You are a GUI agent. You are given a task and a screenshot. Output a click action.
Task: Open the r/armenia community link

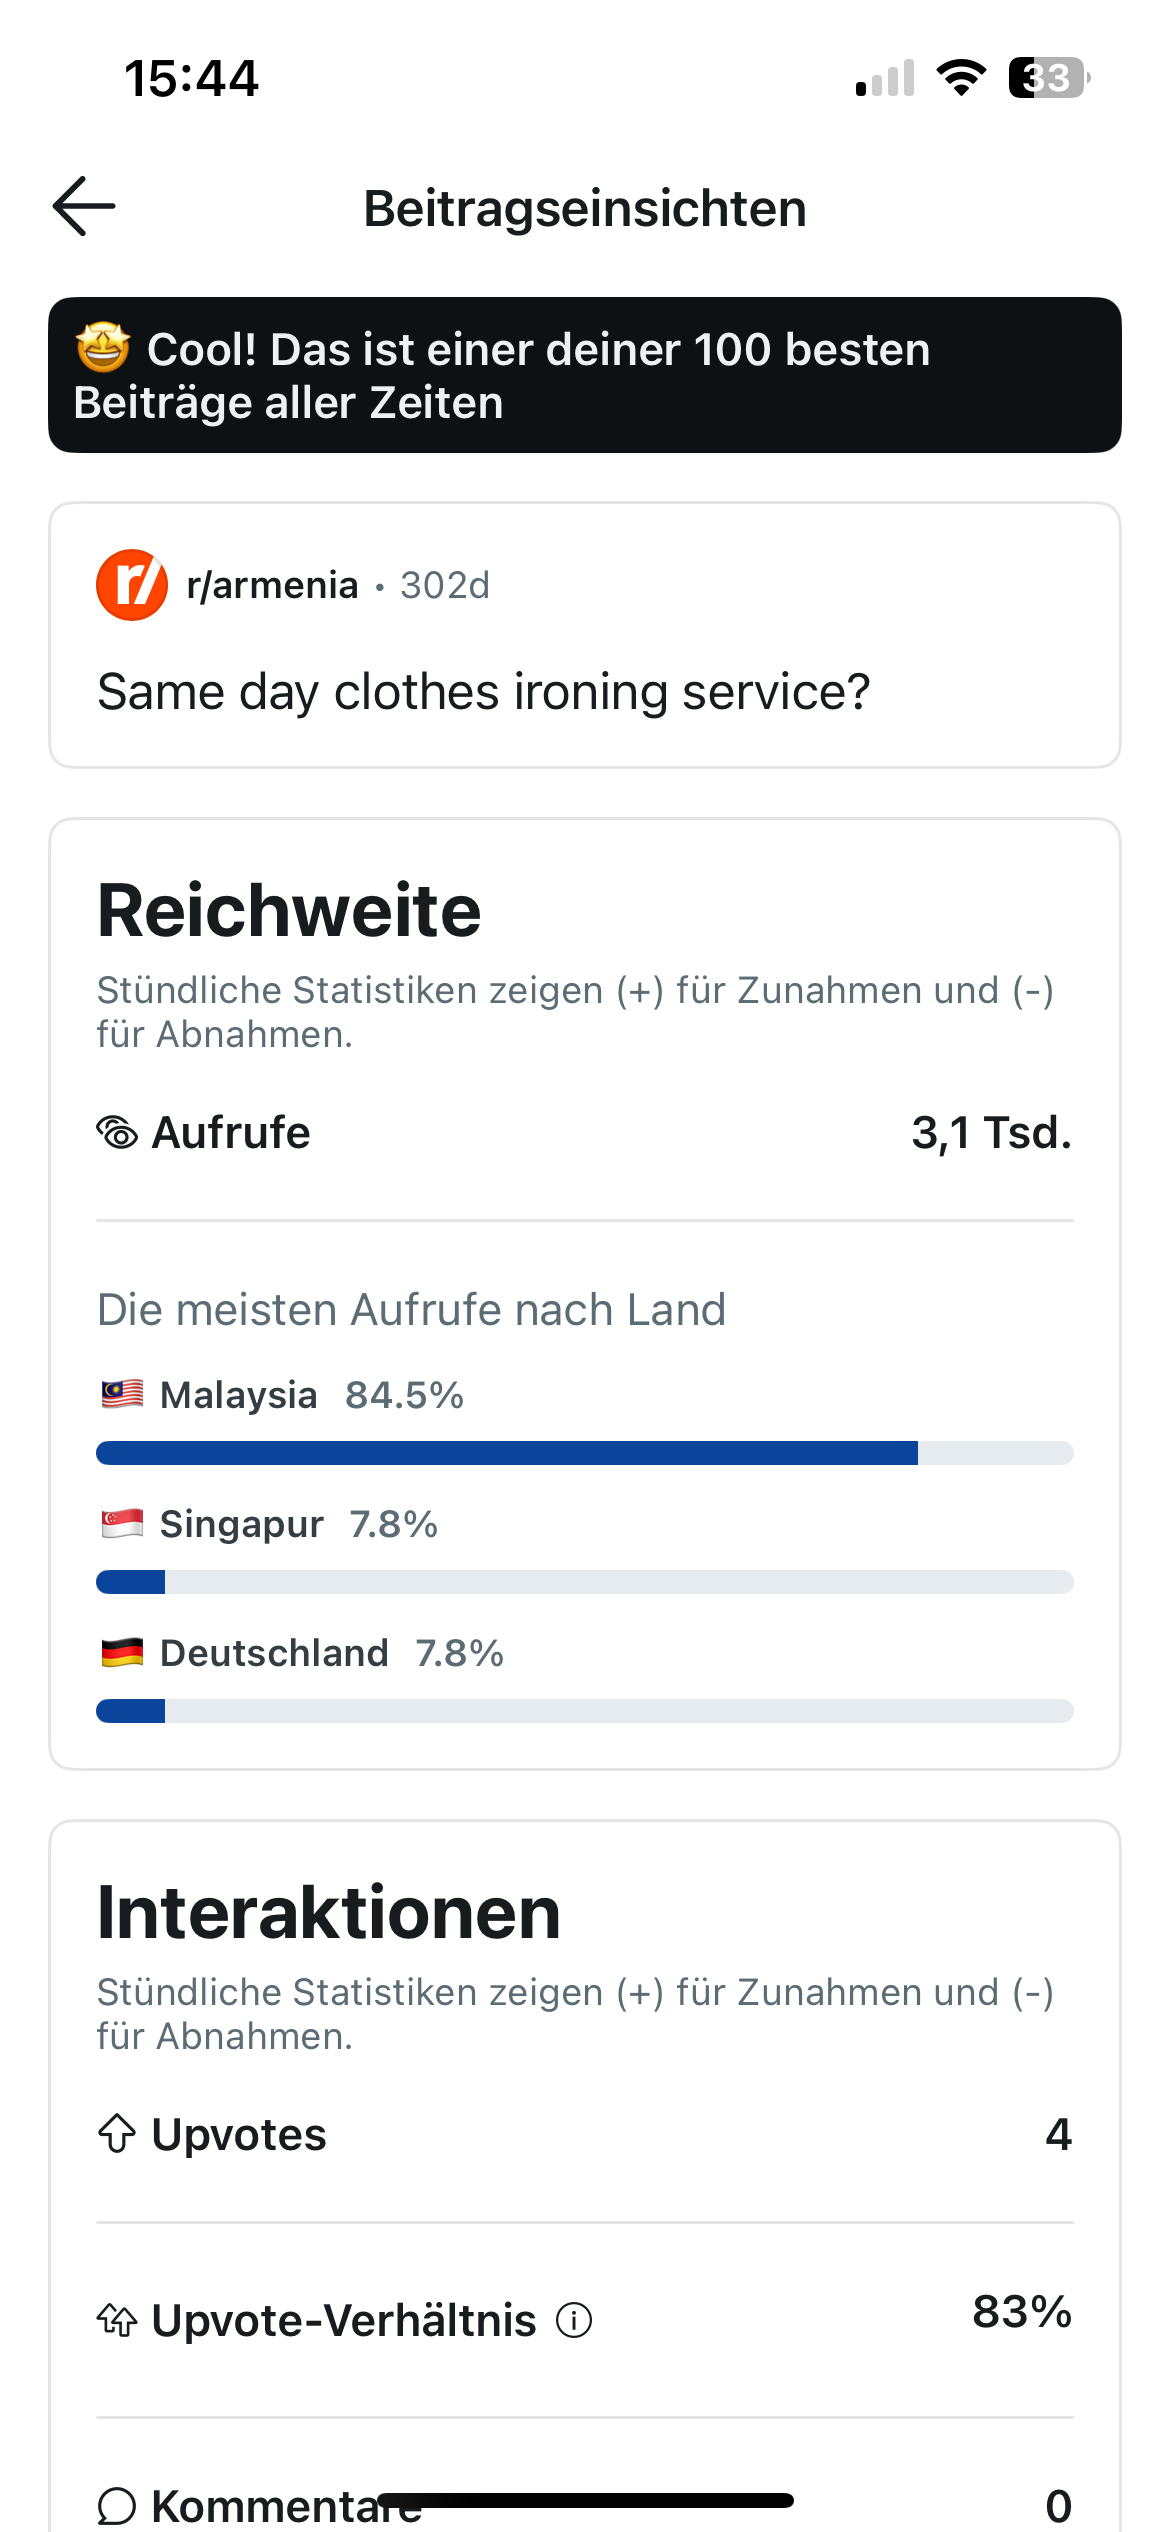272,585
